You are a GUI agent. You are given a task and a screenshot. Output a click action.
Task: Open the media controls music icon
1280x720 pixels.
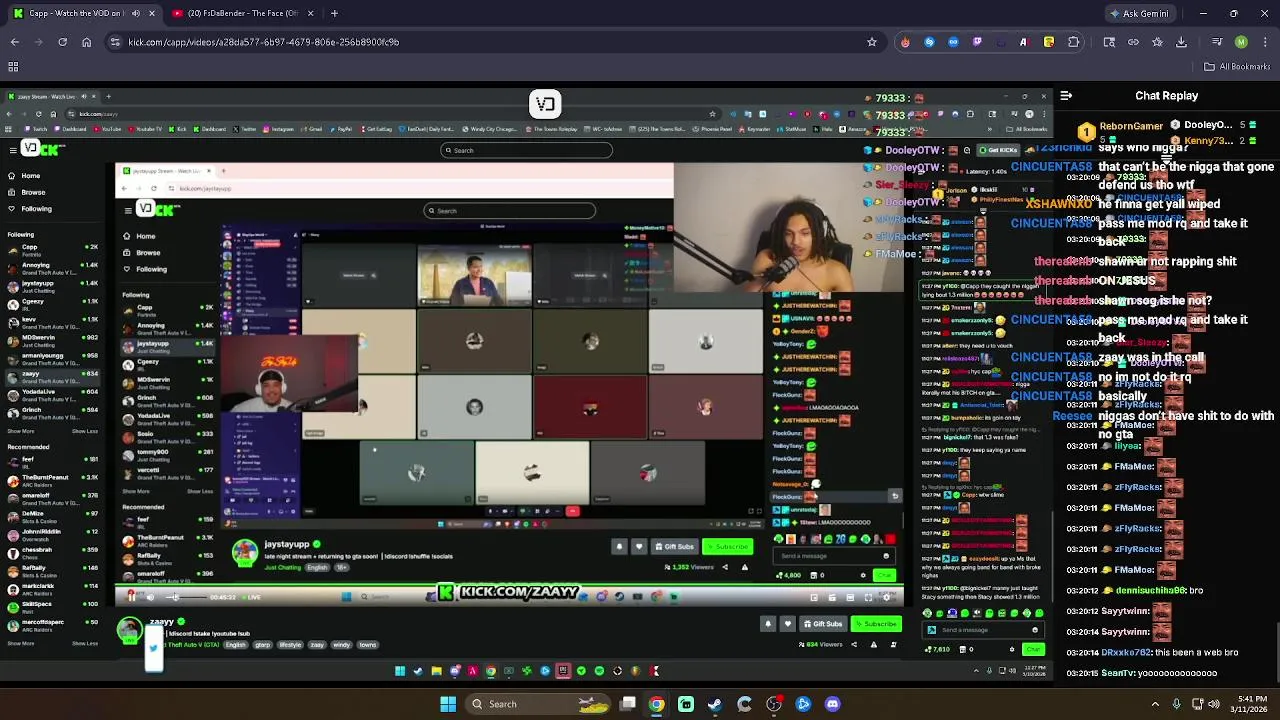coord(1217,42)
